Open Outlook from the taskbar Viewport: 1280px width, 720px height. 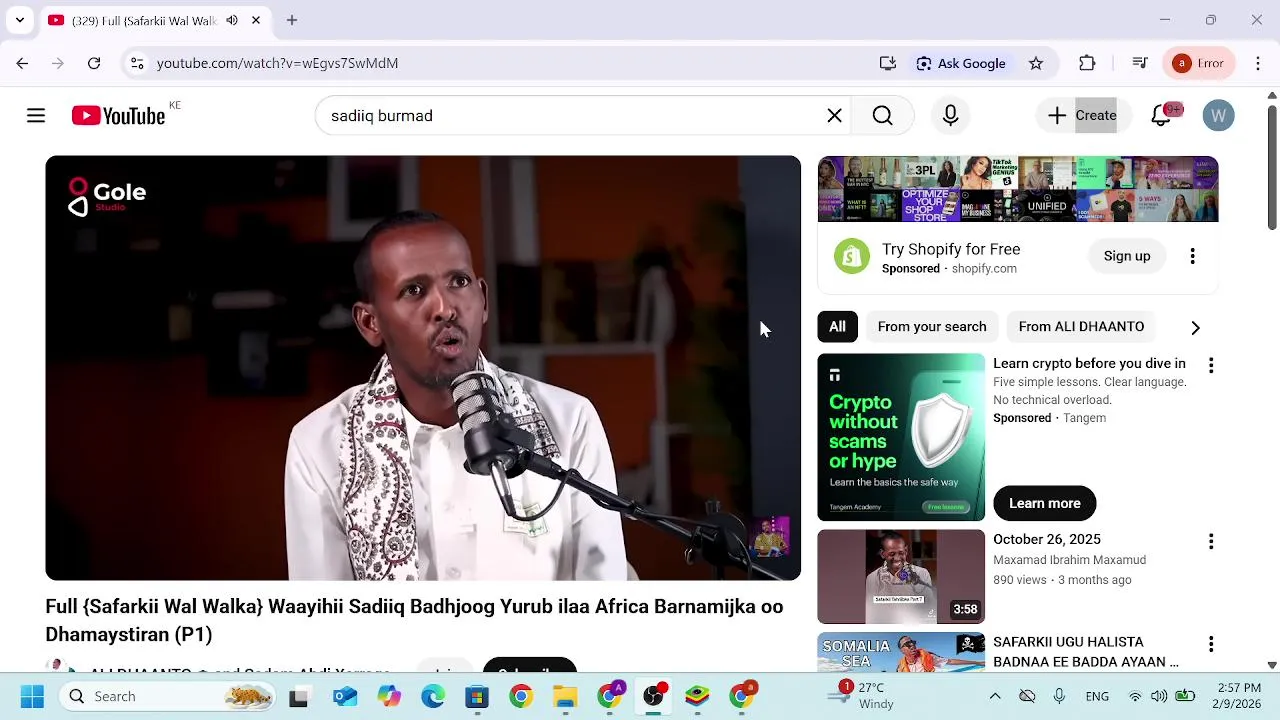(345, 697)
